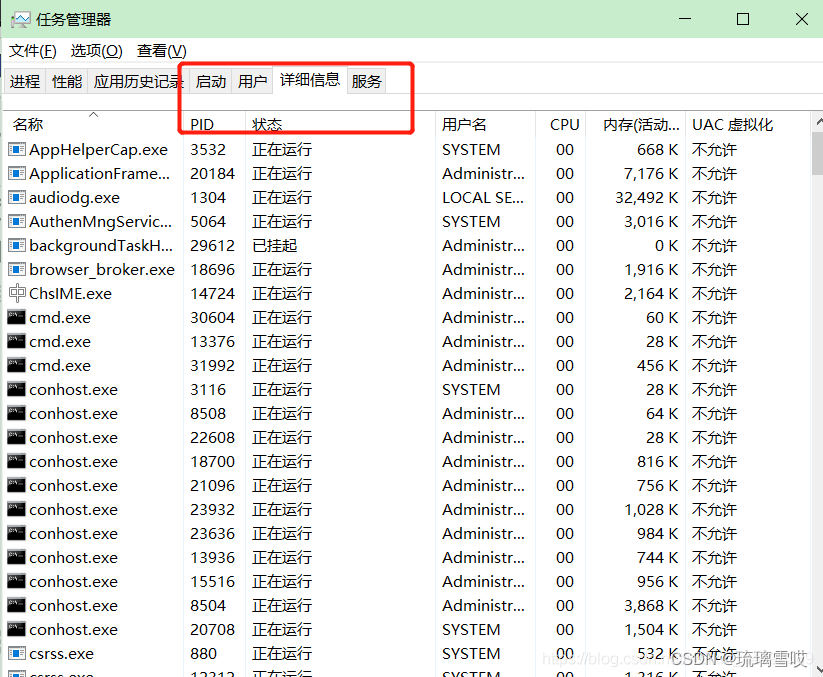Click the browser_broker.exe icon
This screenshot has height=677, width=823.
pyautogui.click(x=17, y=270)
